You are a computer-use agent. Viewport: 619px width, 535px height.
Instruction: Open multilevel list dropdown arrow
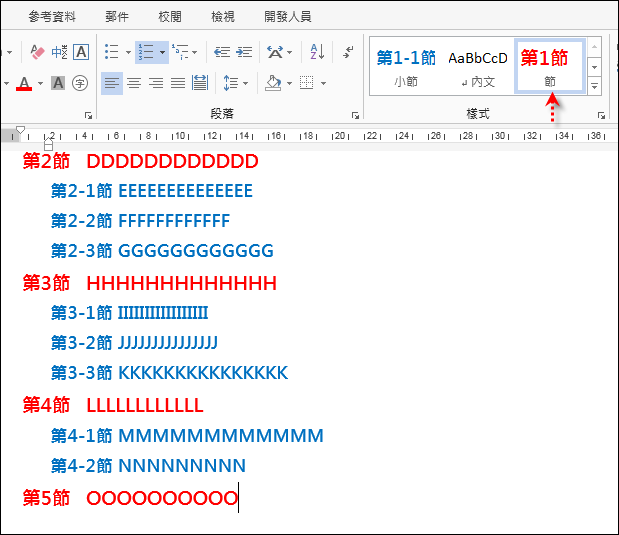pyautogui.click(x=195, y=52)
